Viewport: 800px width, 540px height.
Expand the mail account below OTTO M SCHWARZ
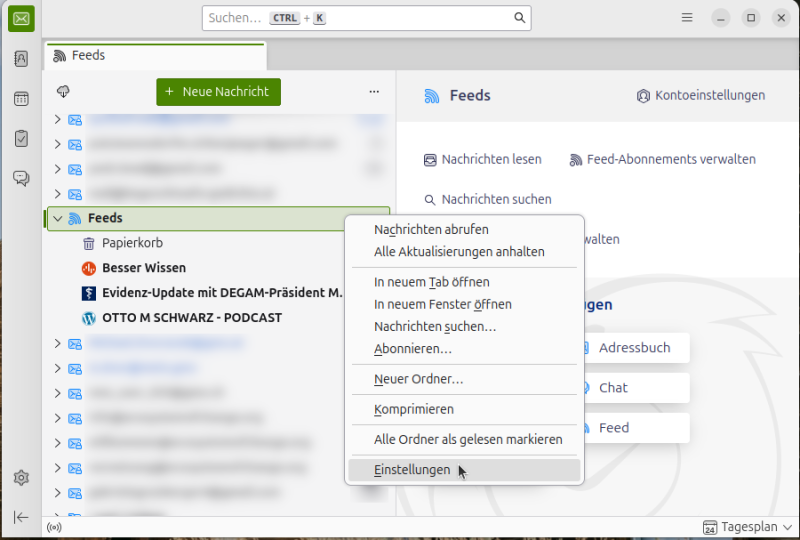(x=58, y=343)
